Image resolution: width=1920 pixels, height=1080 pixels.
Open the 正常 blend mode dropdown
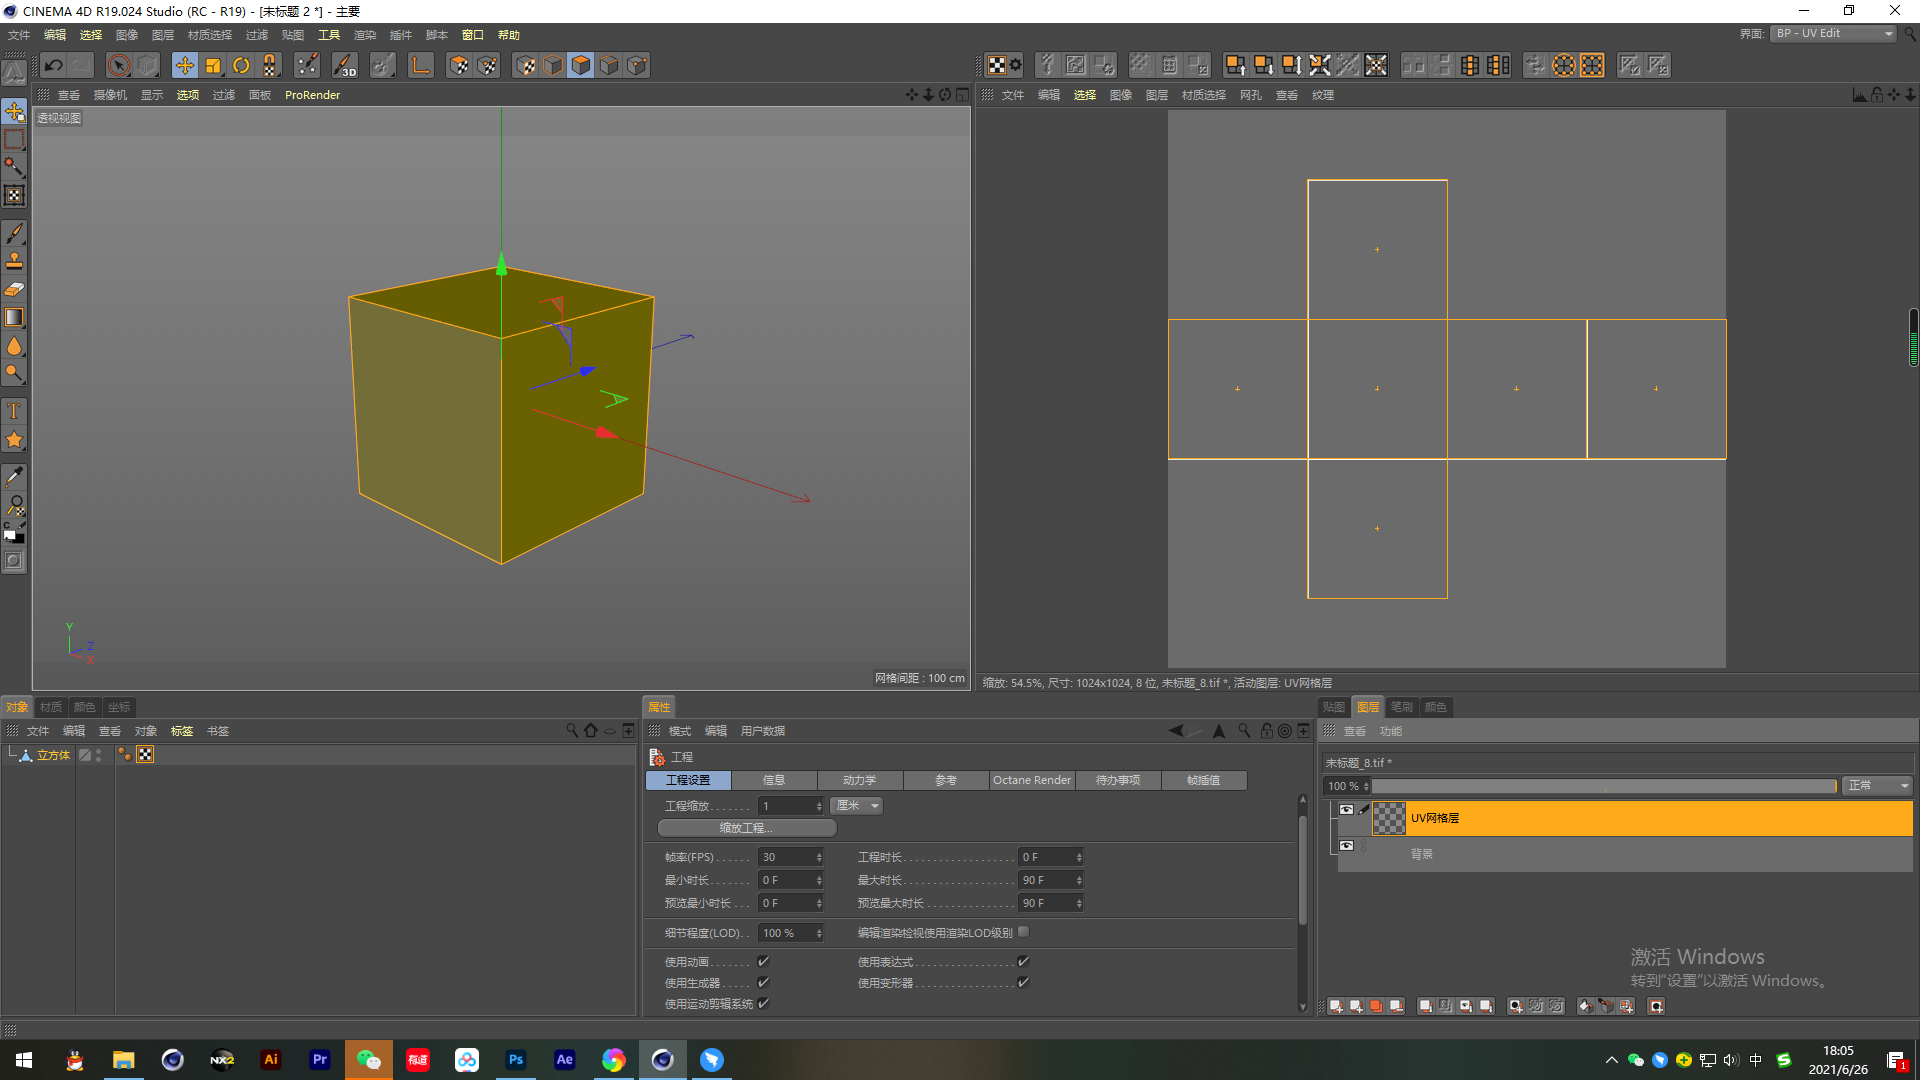pyautogui.click(x=1877, y=786)
